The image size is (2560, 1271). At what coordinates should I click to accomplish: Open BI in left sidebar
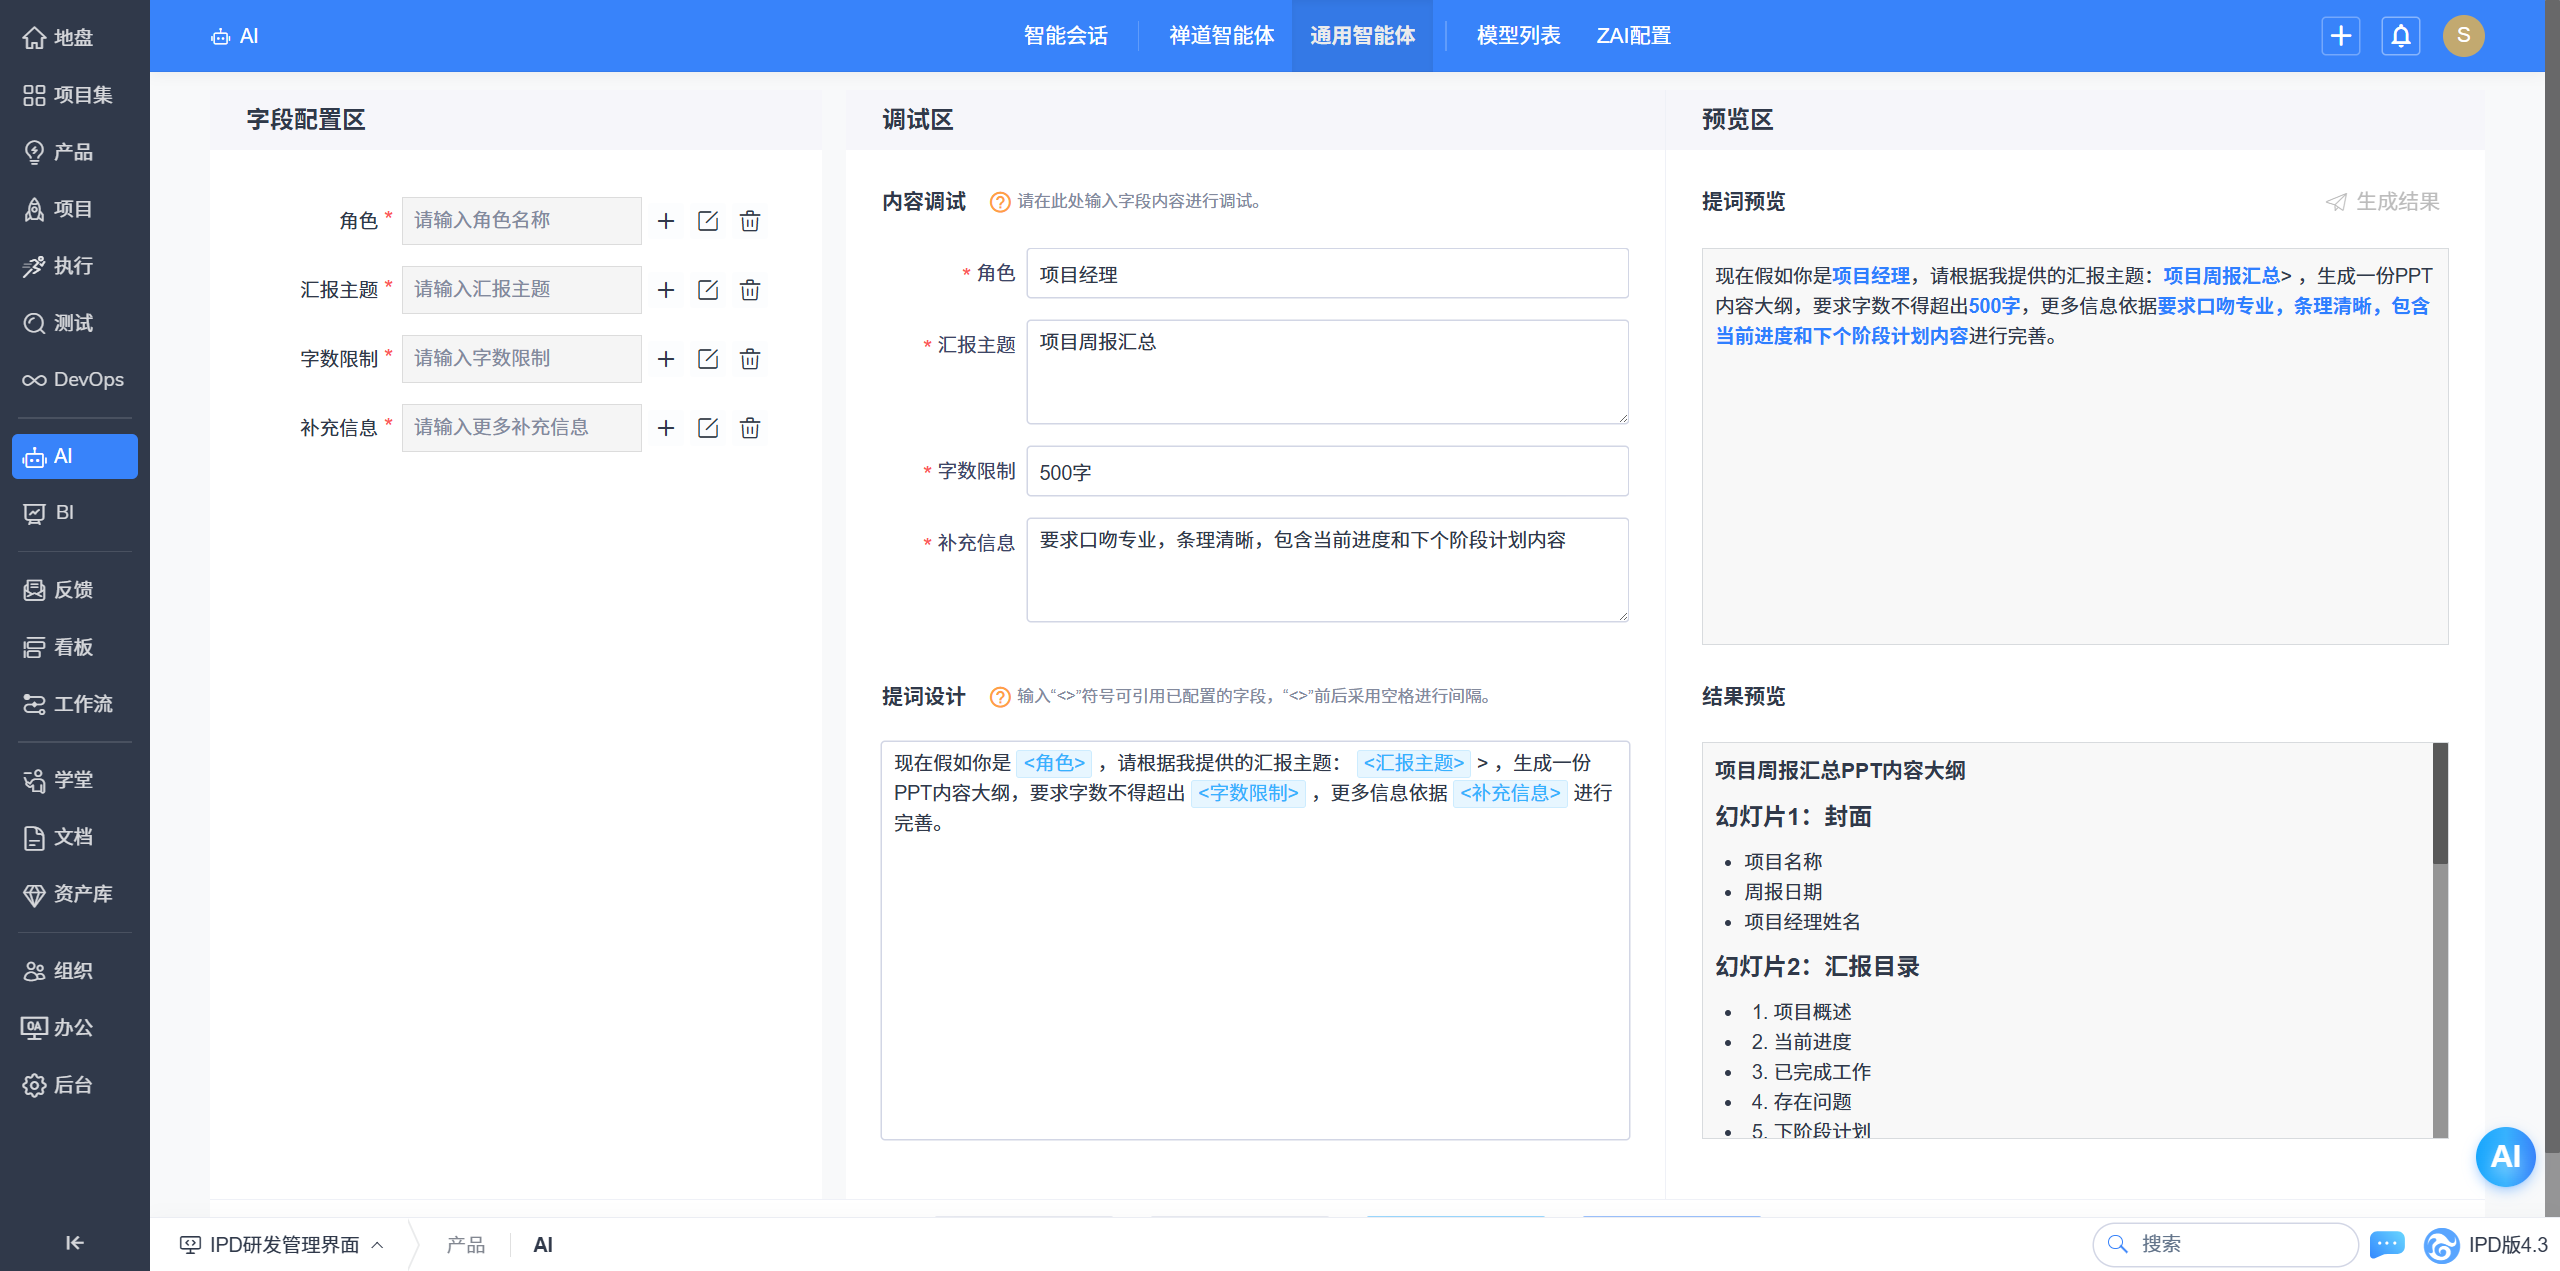(x=64, y=513)
